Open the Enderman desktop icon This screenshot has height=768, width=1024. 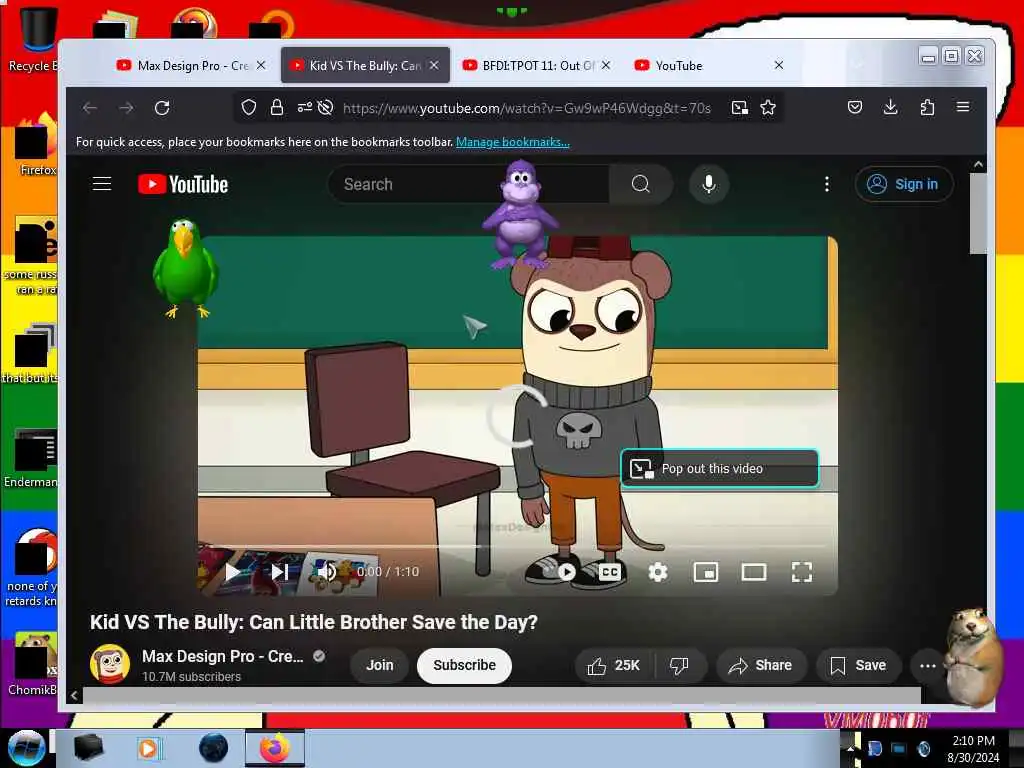pos(31,458)
